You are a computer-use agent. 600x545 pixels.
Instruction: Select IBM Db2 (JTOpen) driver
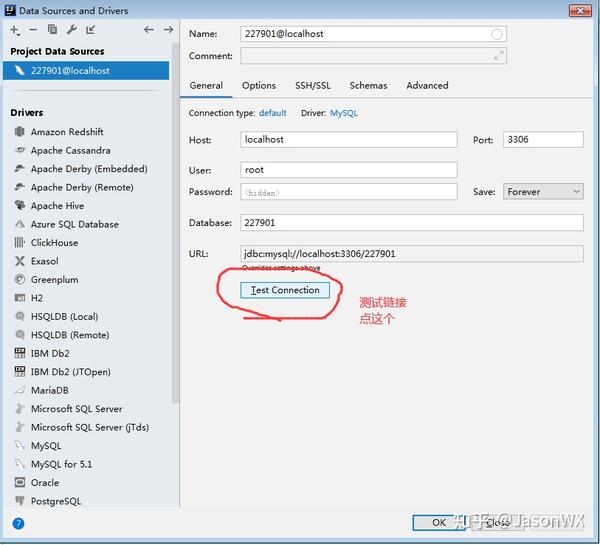coord(70,372)
